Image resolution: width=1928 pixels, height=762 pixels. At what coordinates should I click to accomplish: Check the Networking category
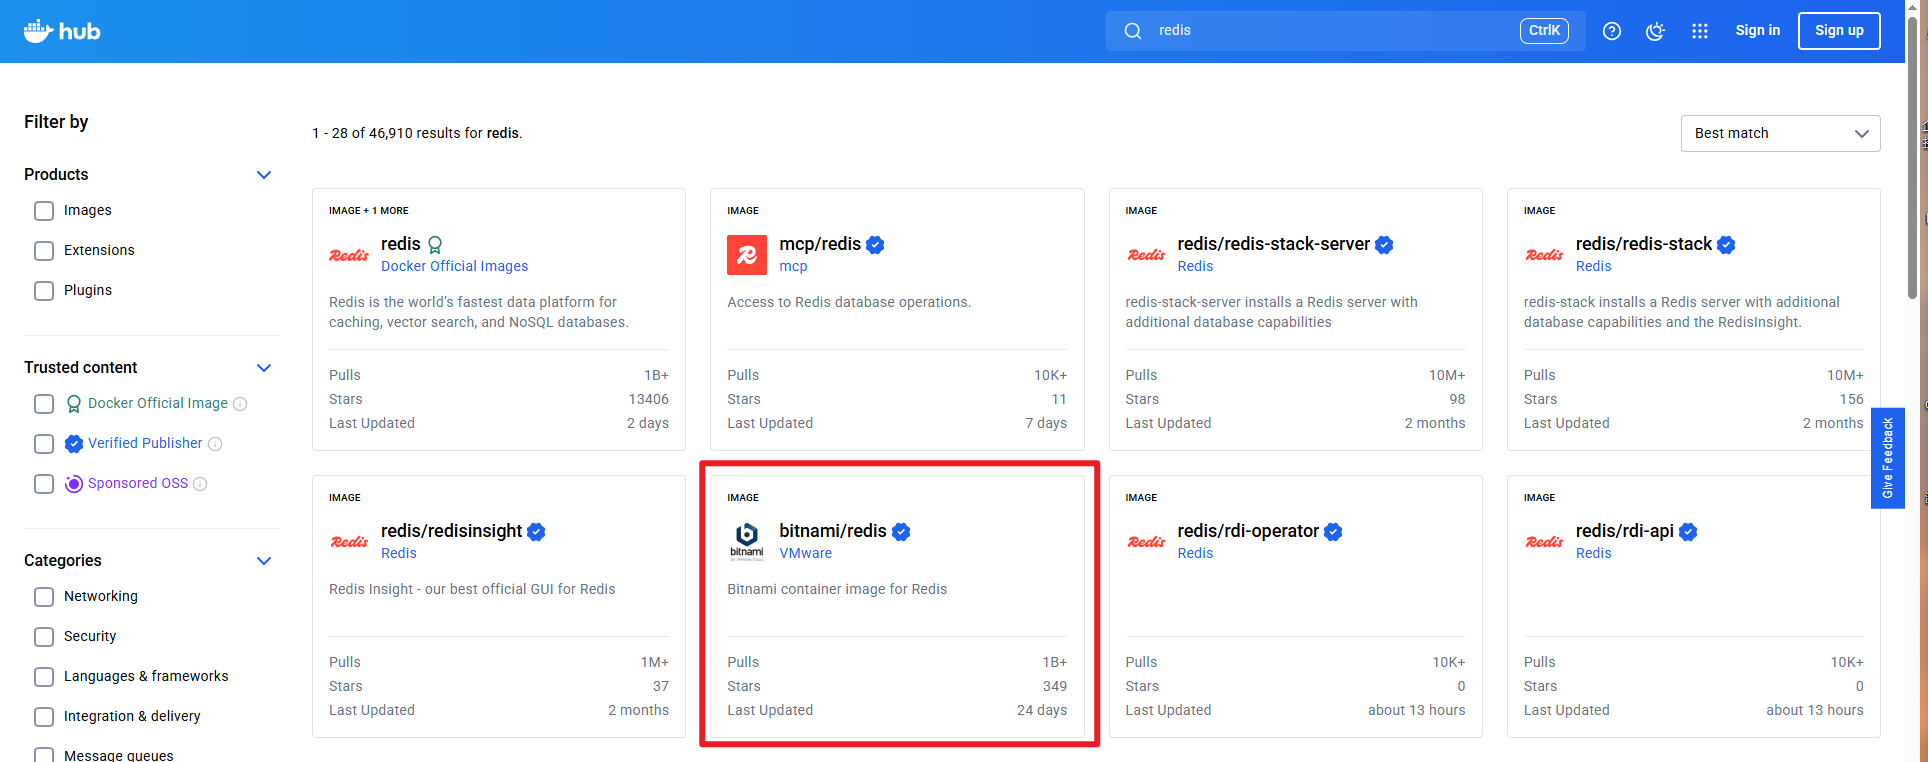pyautogui.click(x=44, y=597)
